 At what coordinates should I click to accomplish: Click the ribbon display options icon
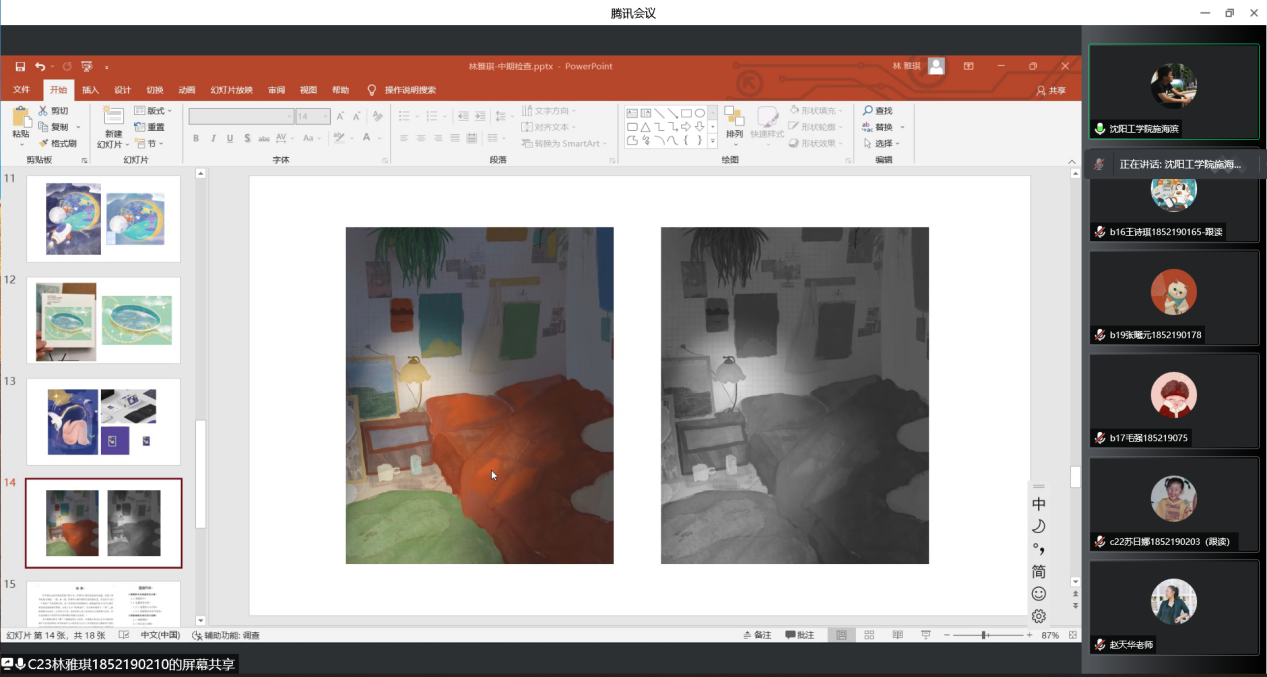pos(968,66)
